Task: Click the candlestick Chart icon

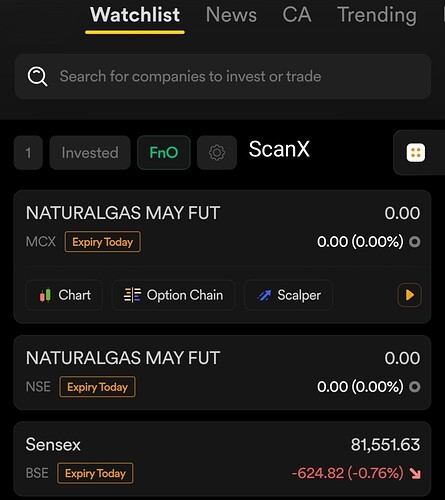Action: [45, 295]
